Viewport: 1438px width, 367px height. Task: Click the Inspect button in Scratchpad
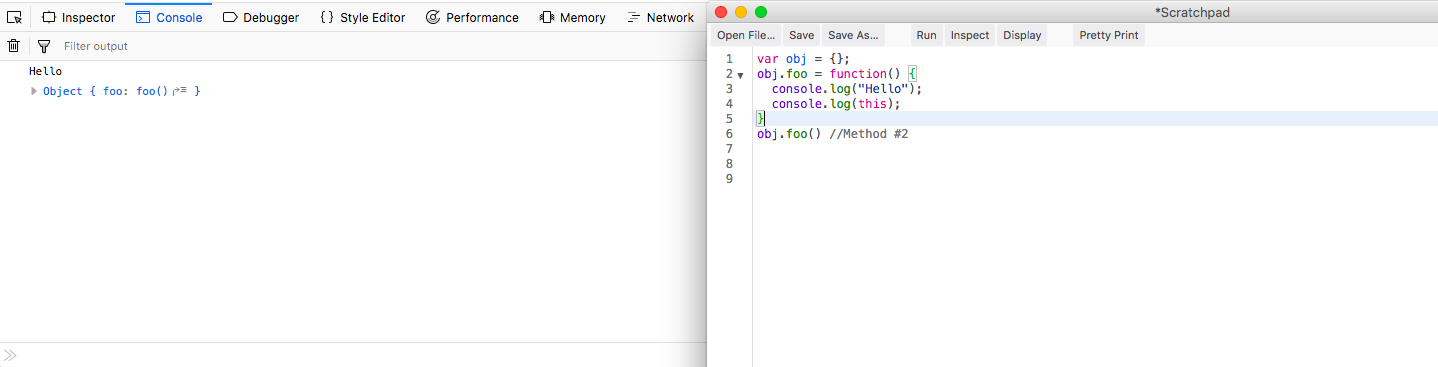click(969, 35)
